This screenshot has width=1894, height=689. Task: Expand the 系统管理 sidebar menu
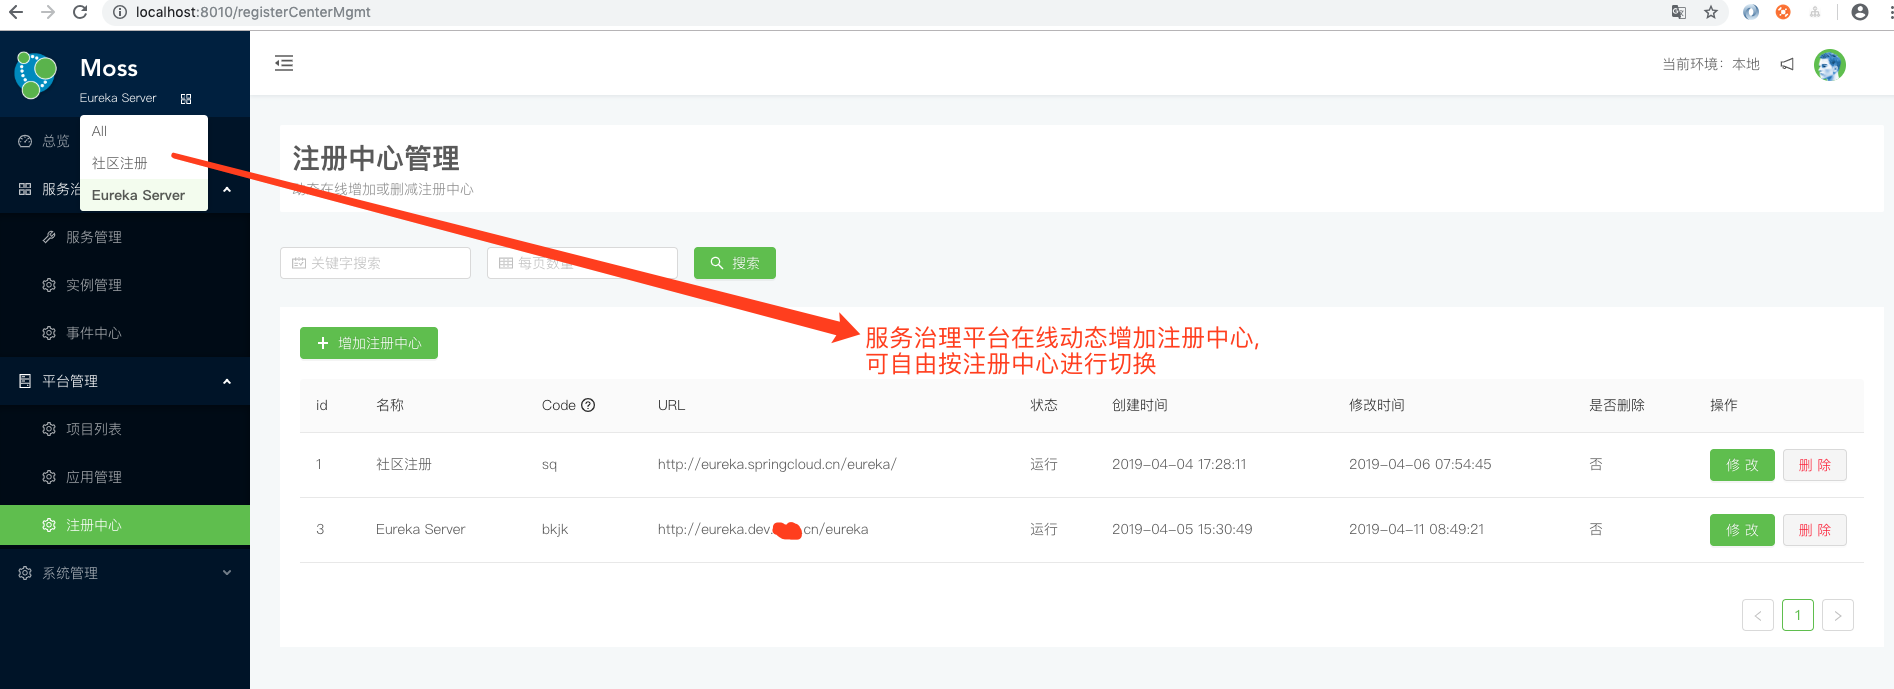[x=125, y=573]
